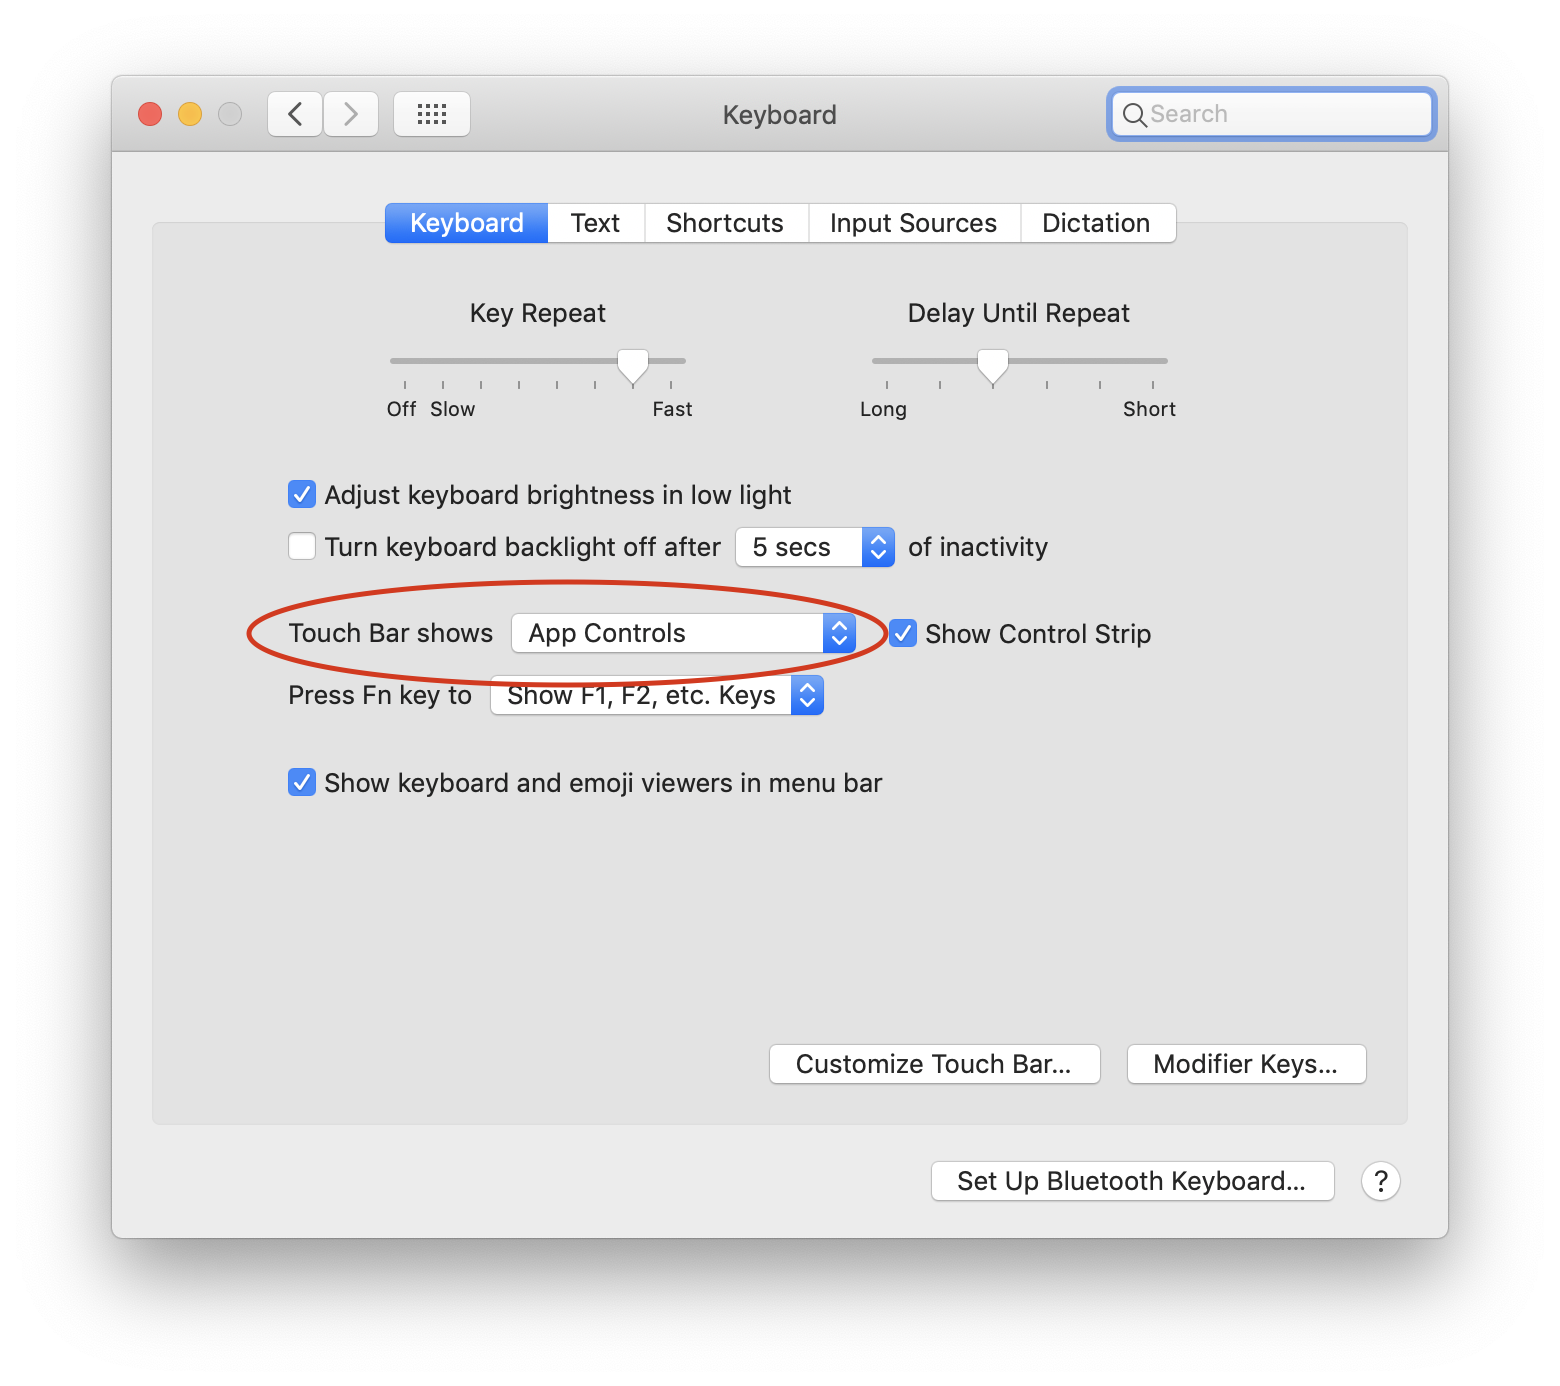Viewport: 1560px width, 1386px height.
Task: Open Modifier Keys settings
Action: (1245, 1063)
